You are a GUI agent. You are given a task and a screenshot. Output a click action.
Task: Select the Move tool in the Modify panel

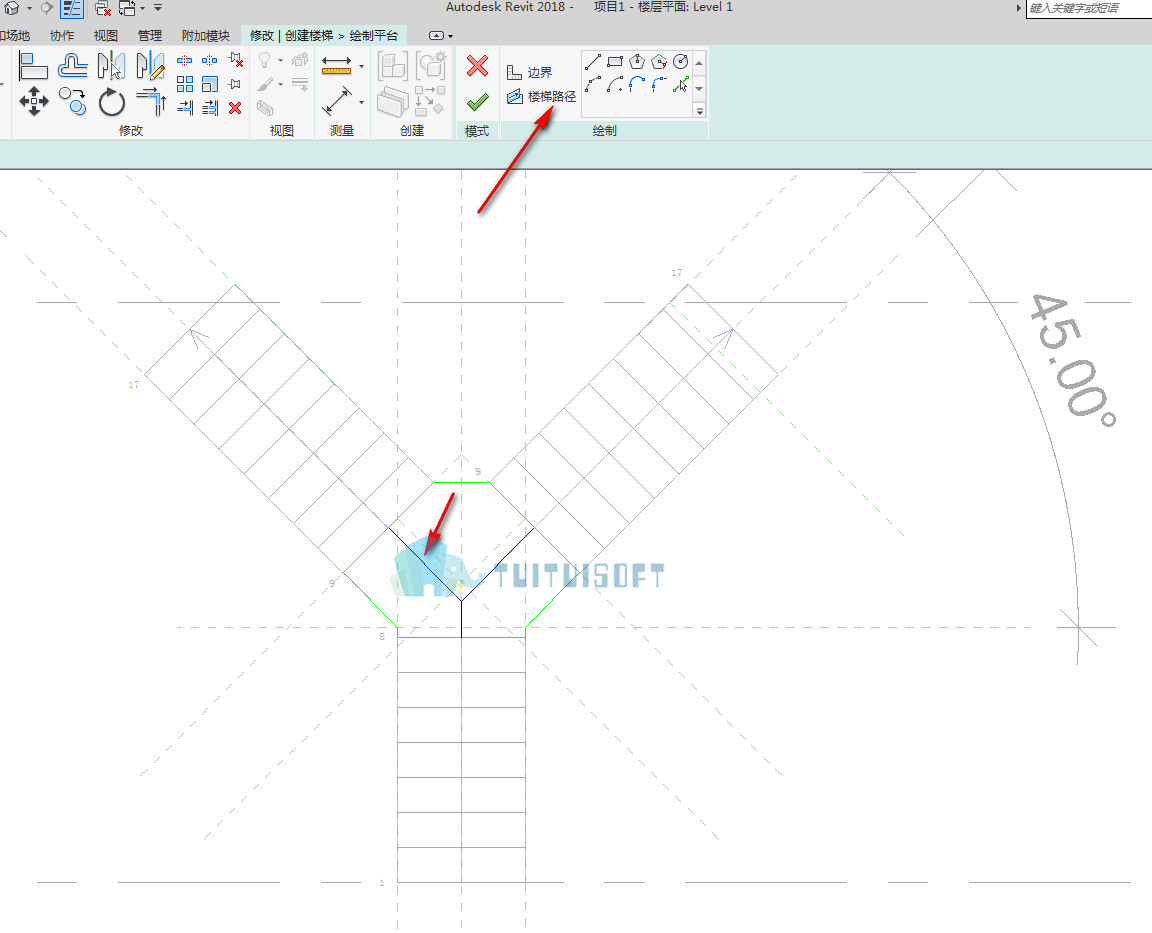[x=34, y=101]
